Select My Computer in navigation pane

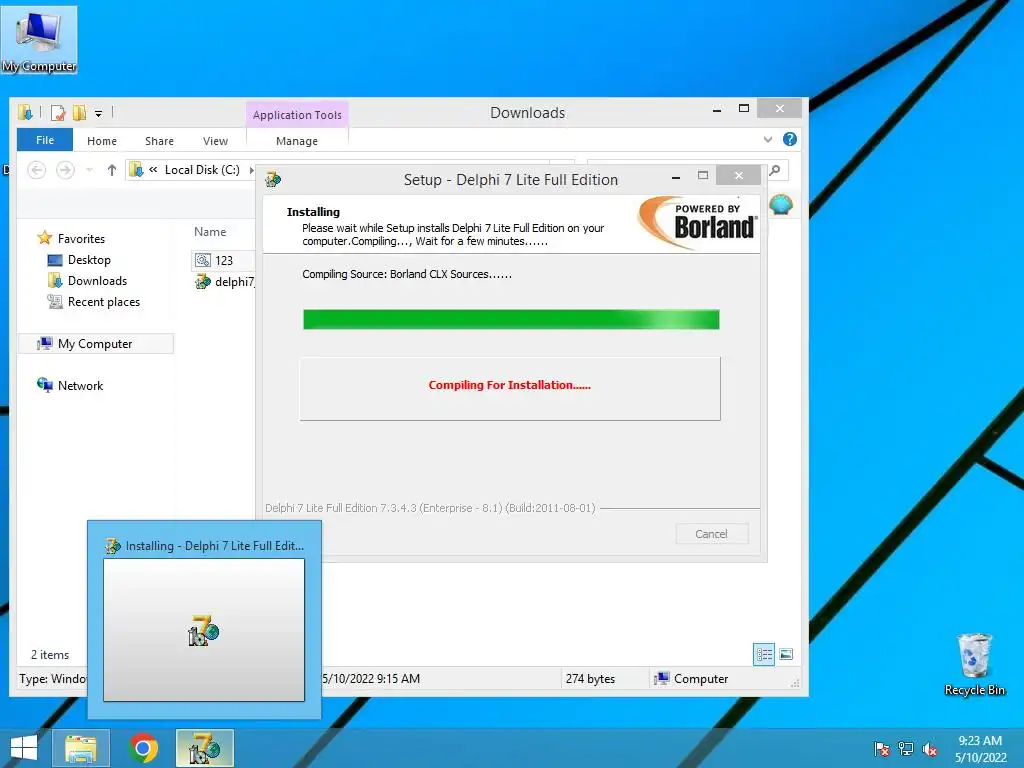click(95, 344)
